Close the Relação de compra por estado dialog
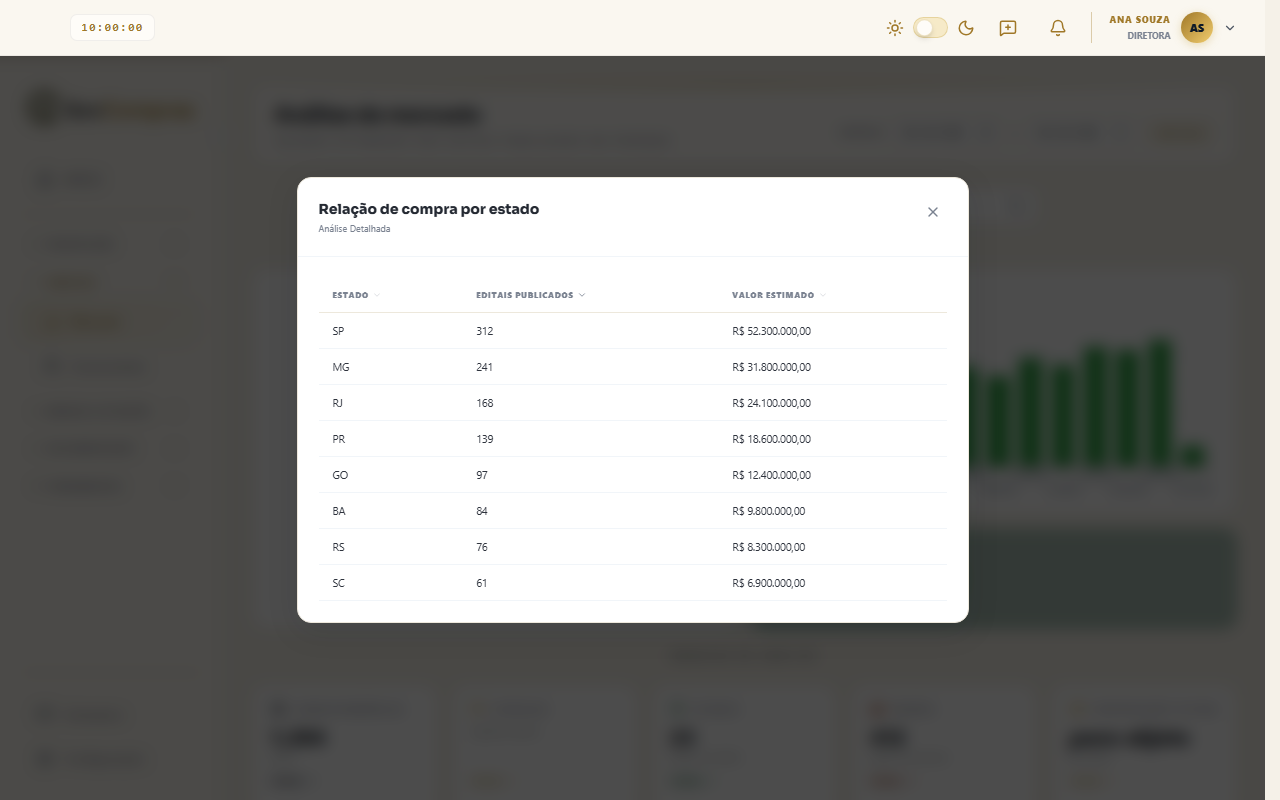The width and height of the screenshot is (1280, 800). tap(933, 212)
